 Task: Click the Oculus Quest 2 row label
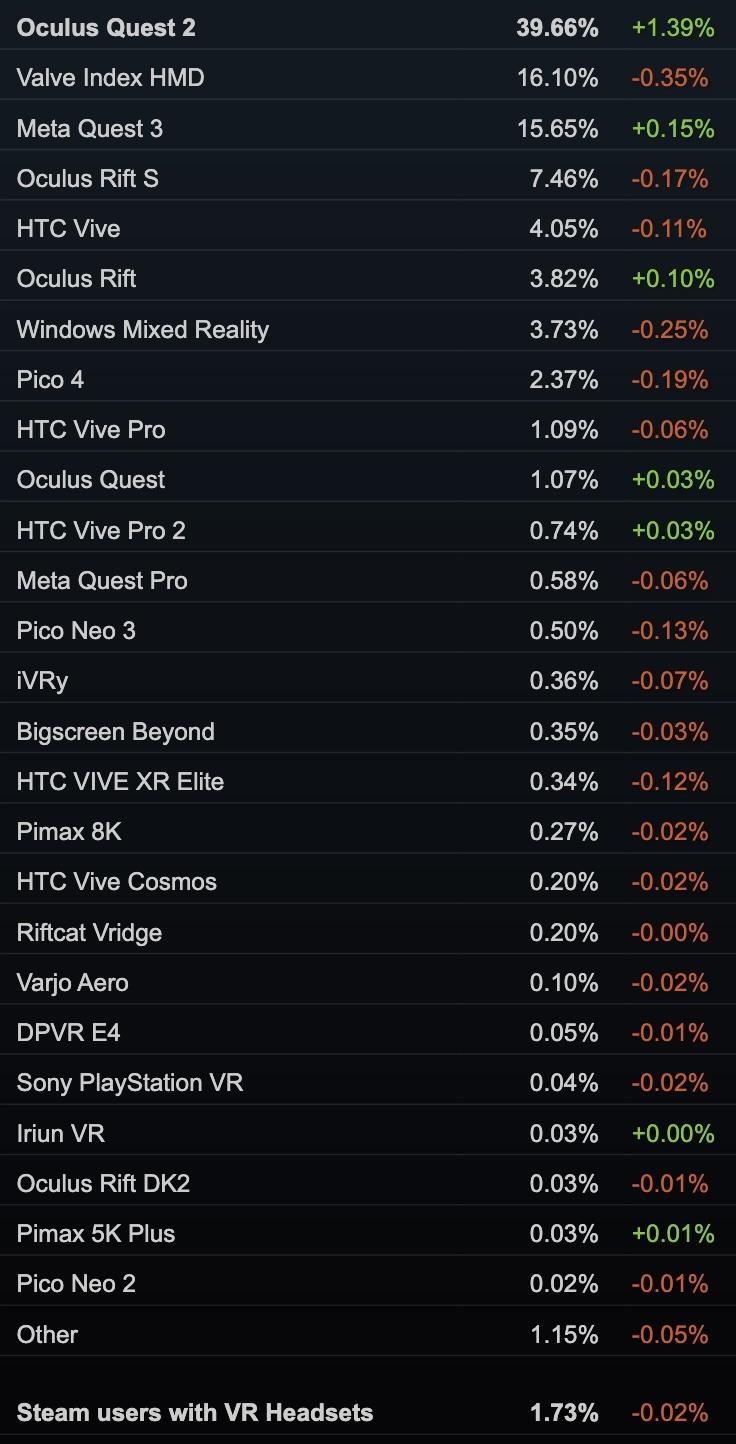106,28
